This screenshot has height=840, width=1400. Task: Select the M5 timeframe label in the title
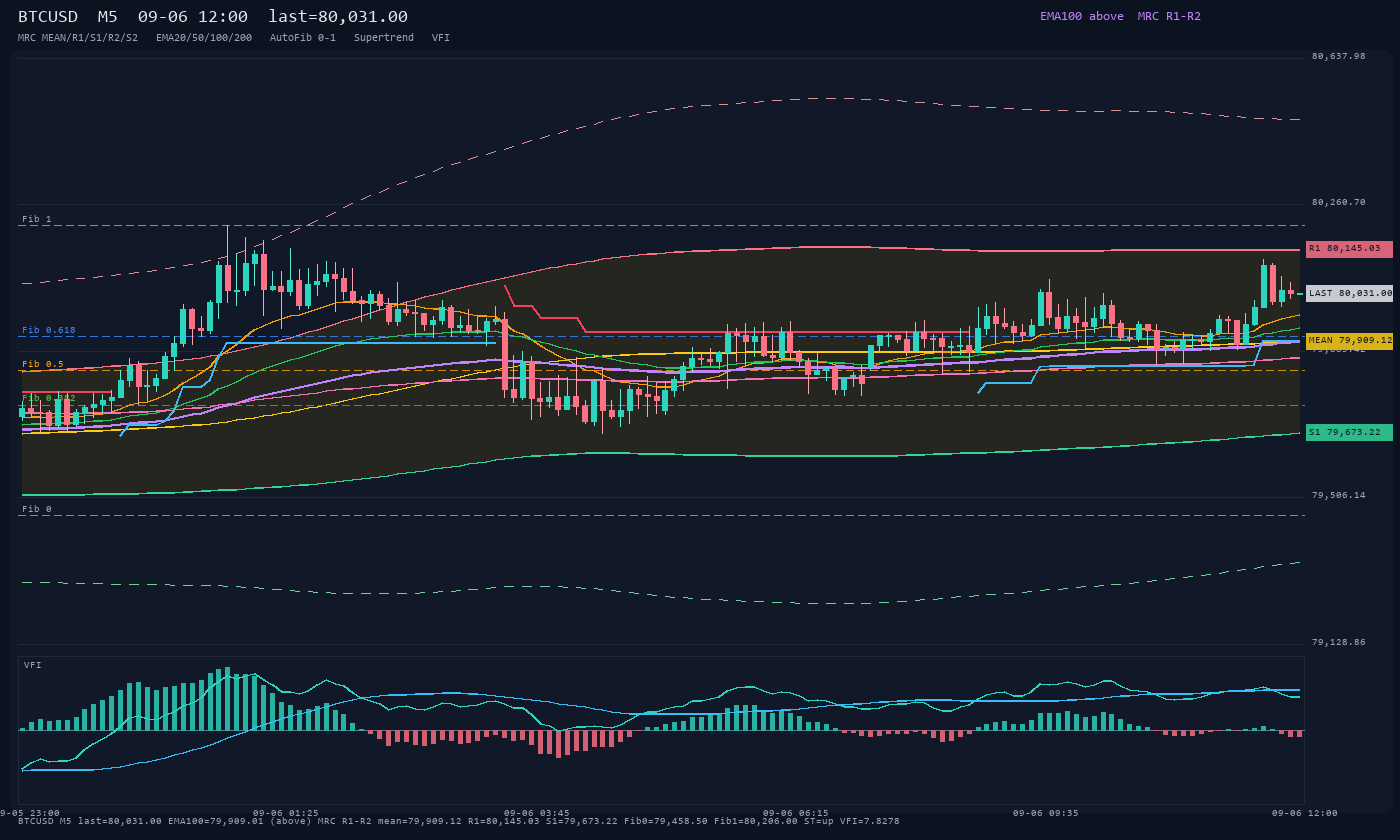coord(108,16)
